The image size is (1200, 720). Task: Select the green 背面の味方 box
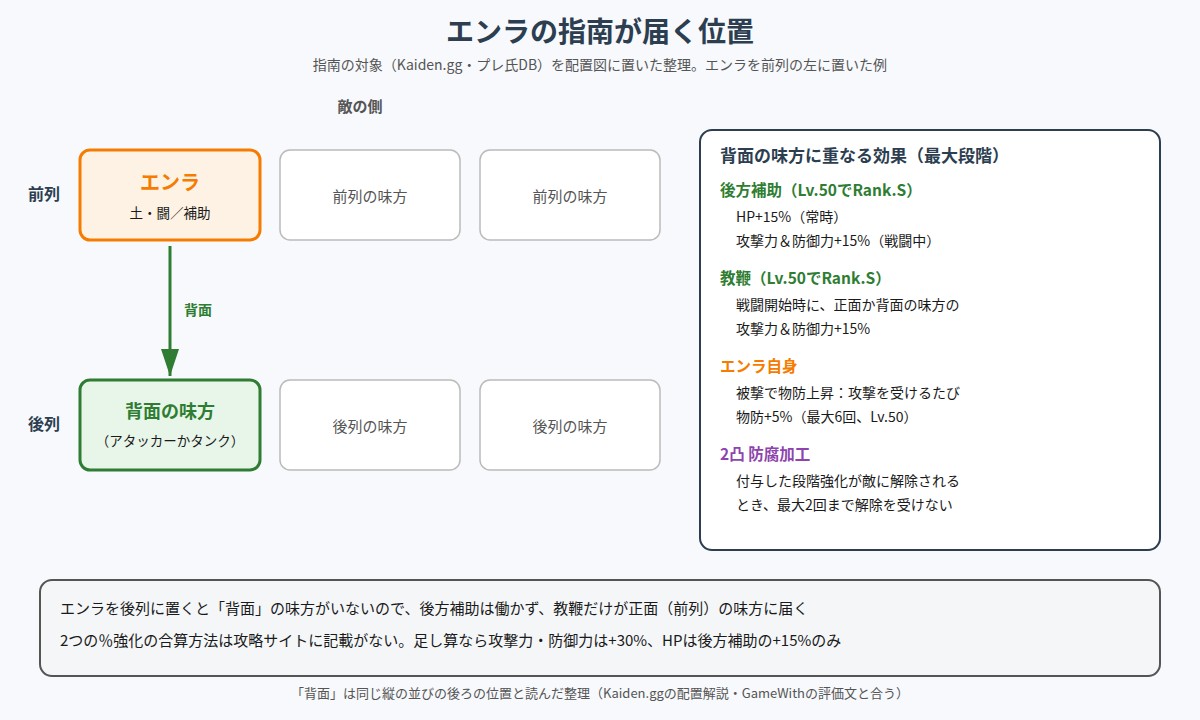coord(170,425)
